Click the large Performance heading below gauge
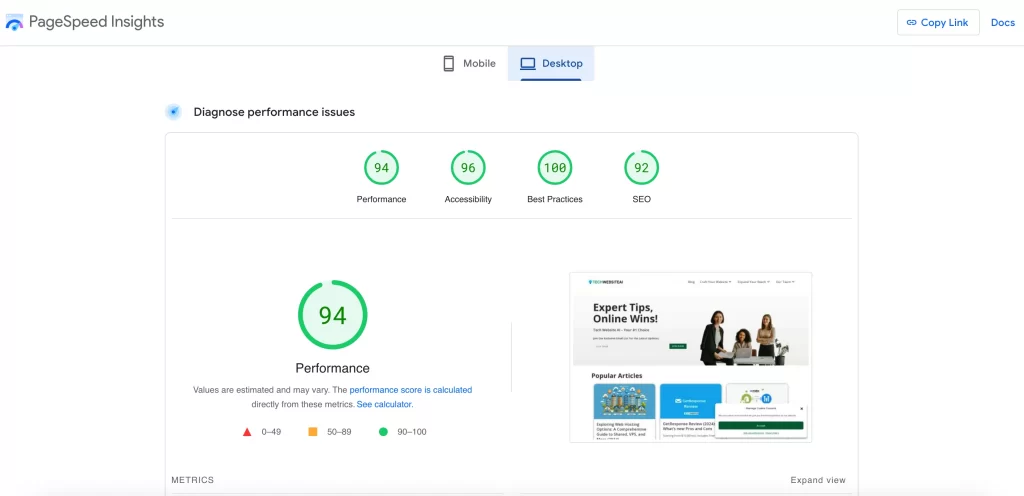 pyautogui.click(x=332, y=368)
